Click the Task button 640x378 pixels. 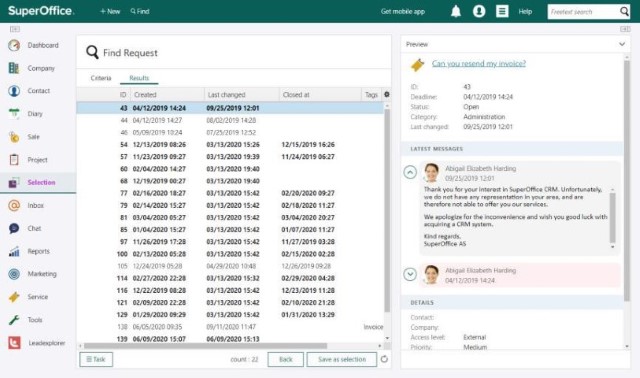coord(96,359)
